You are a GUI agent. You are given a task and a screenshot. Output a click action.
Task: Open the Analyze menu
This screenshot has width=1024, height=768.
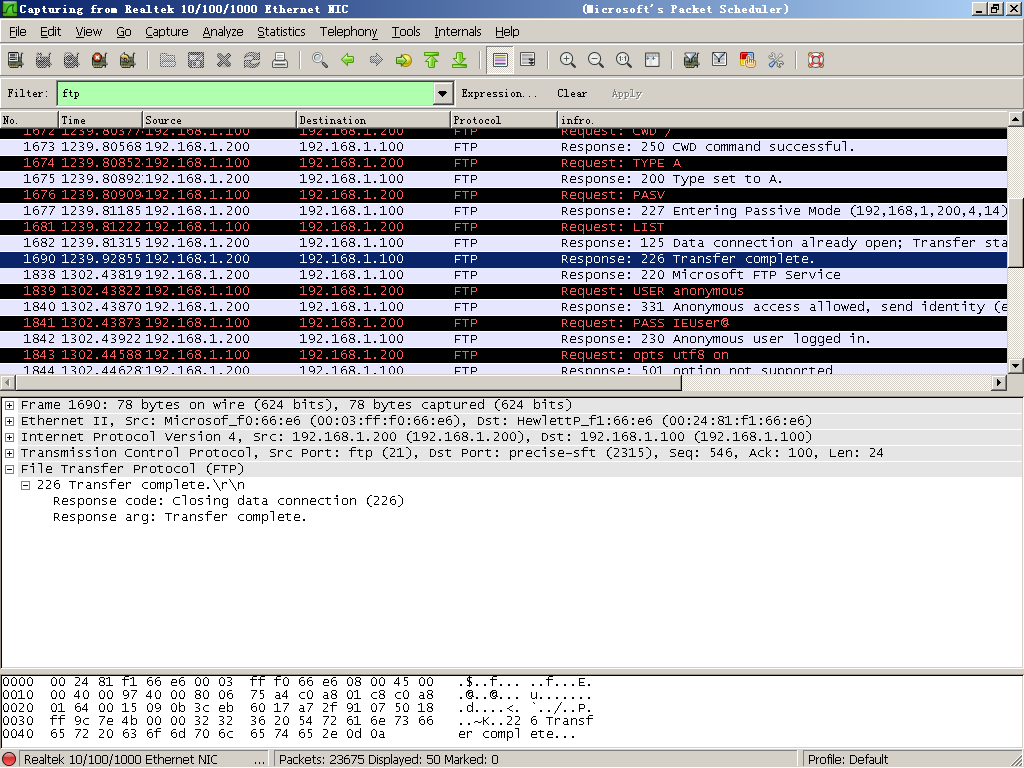tap(223, 31)
